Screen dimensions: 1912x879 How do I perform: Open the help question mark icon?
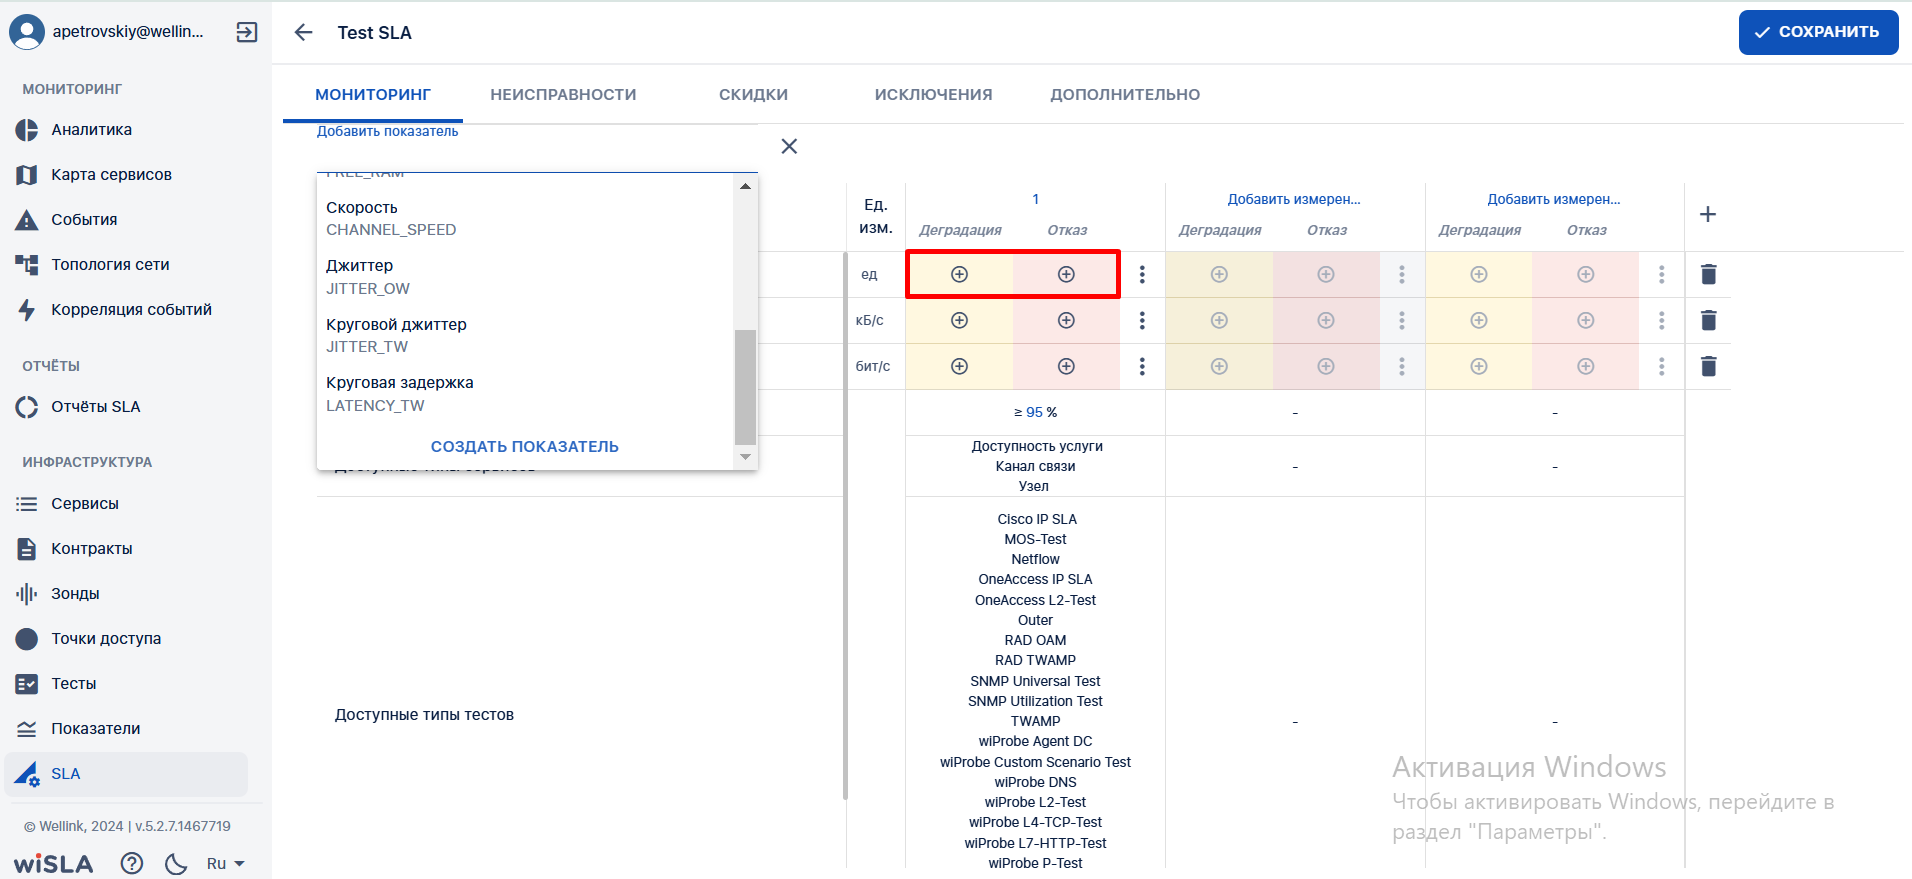pos(132,863)
